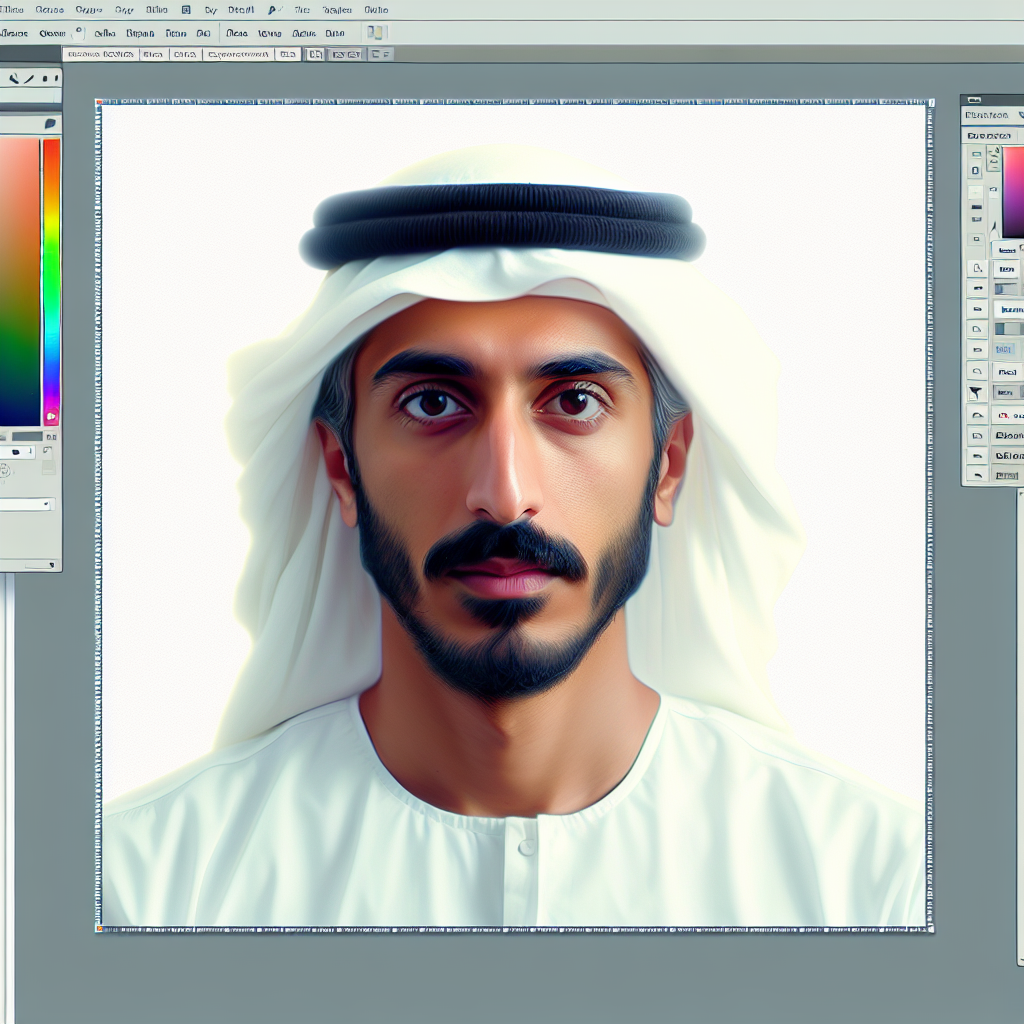Click the first icon button after the options bar segments

315,54
